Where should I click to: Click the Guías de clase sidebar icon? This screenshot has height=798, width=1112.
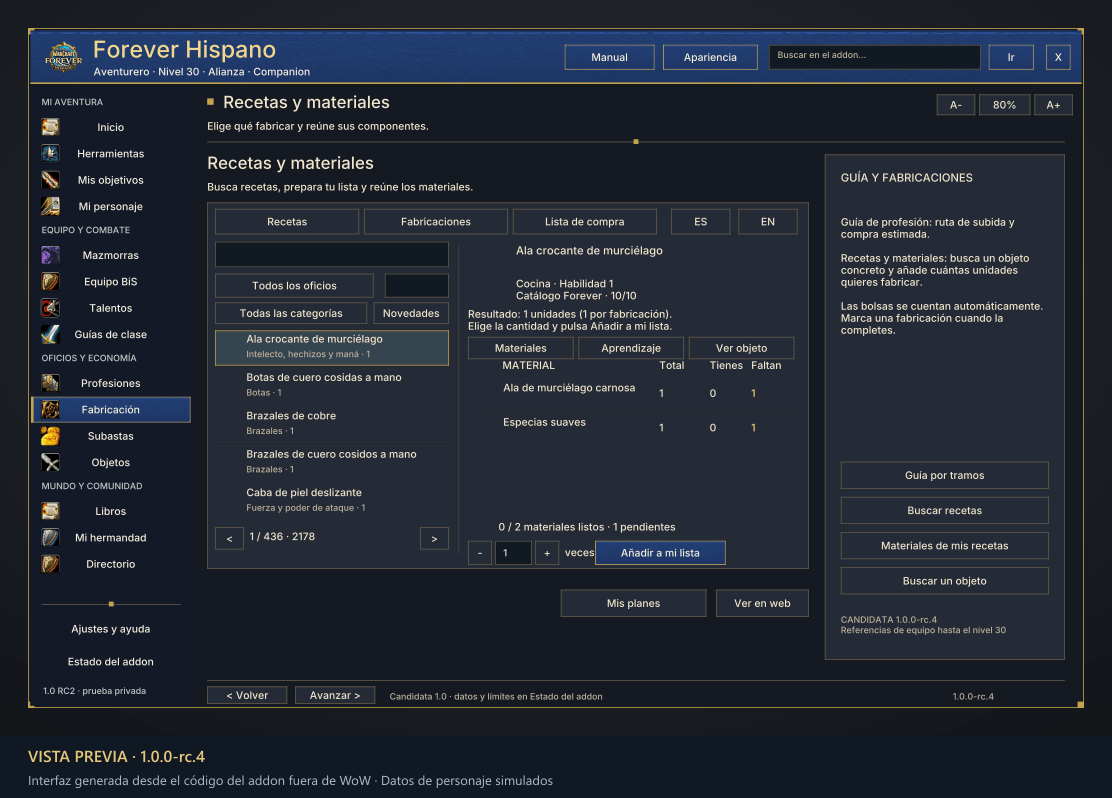click(x=50, y=334)
